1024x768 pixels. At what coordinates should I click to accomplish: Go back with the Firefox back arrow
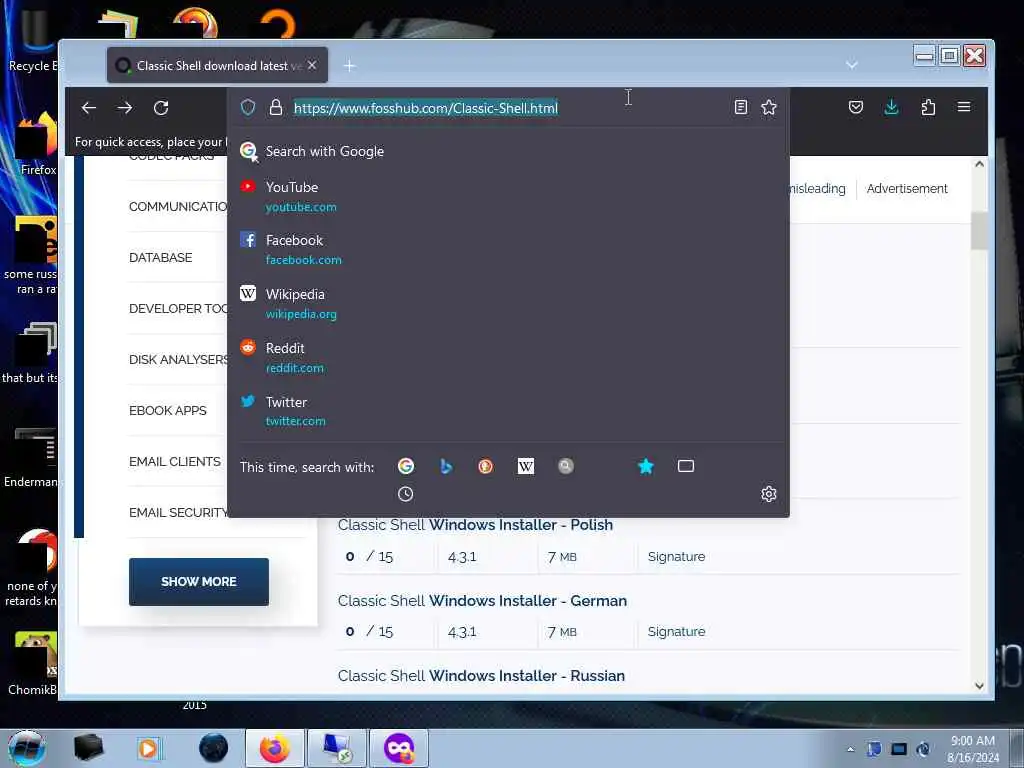point(89,108)
